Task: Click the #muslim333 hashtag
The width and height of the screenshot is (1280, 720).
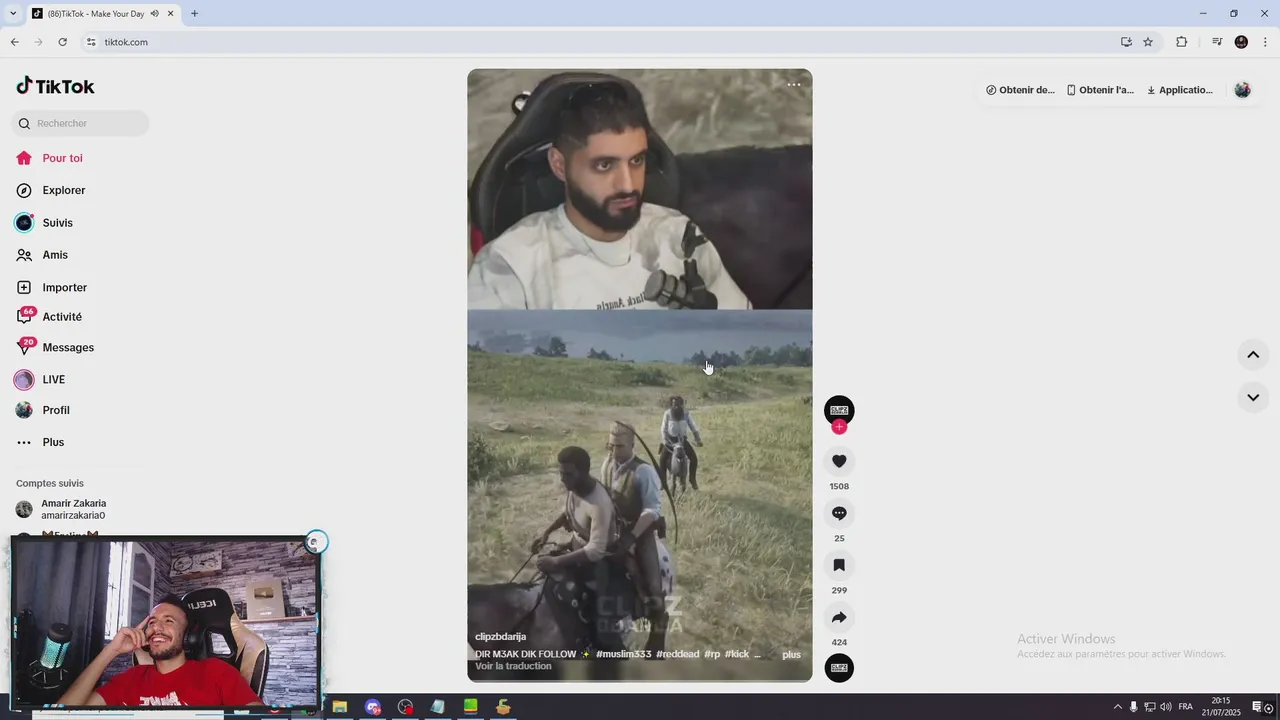Action: [x=623, y=654]
